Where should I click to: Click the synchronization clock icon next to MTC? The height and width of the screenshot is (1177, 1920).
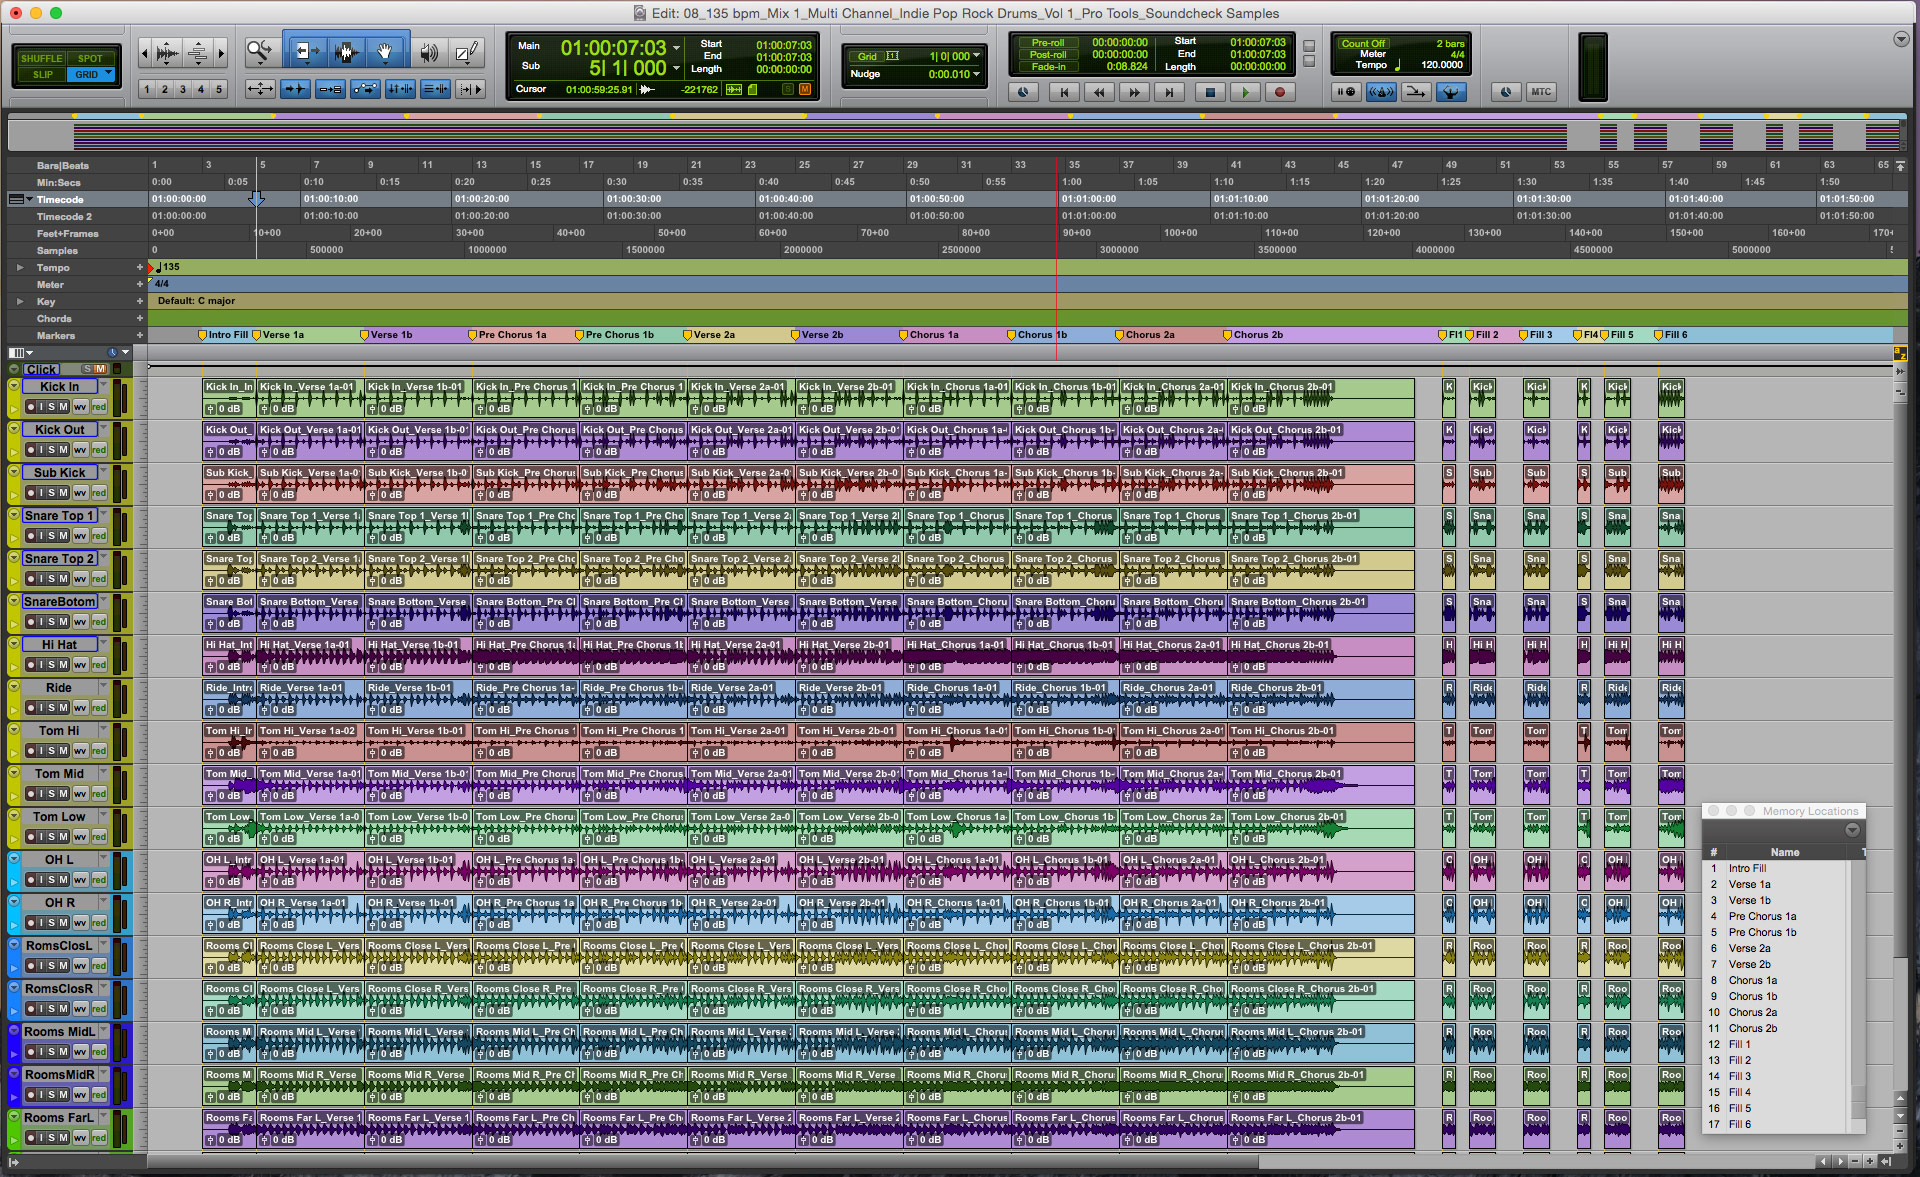click(1506, 92)
